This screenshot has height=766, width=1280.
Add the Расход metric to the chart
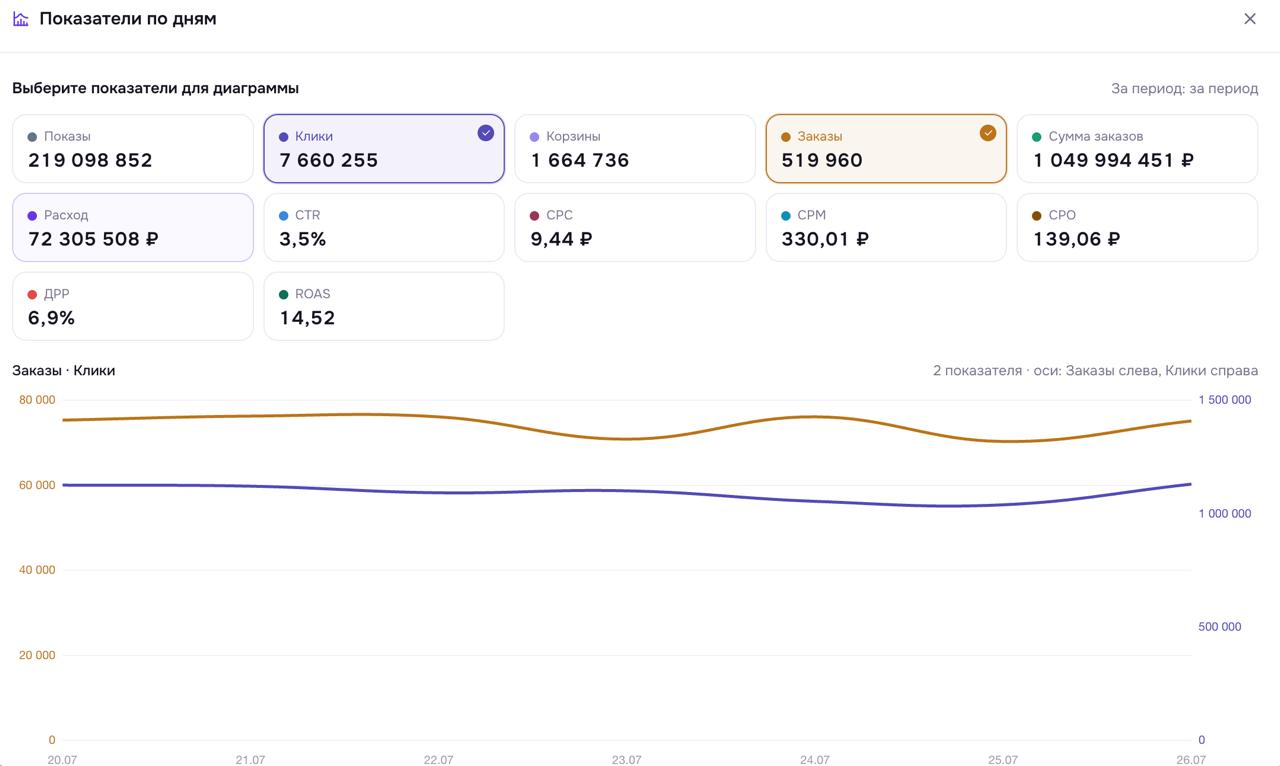133,228
